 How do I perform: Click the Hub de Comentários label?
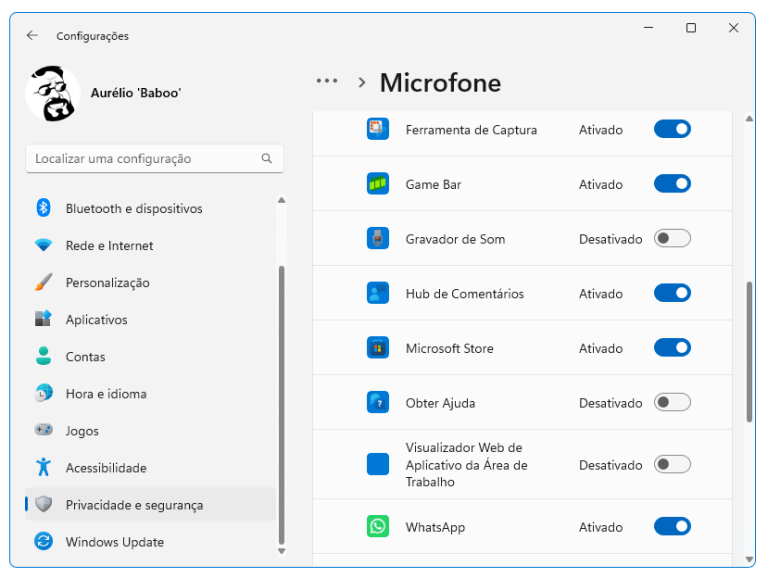464,293
